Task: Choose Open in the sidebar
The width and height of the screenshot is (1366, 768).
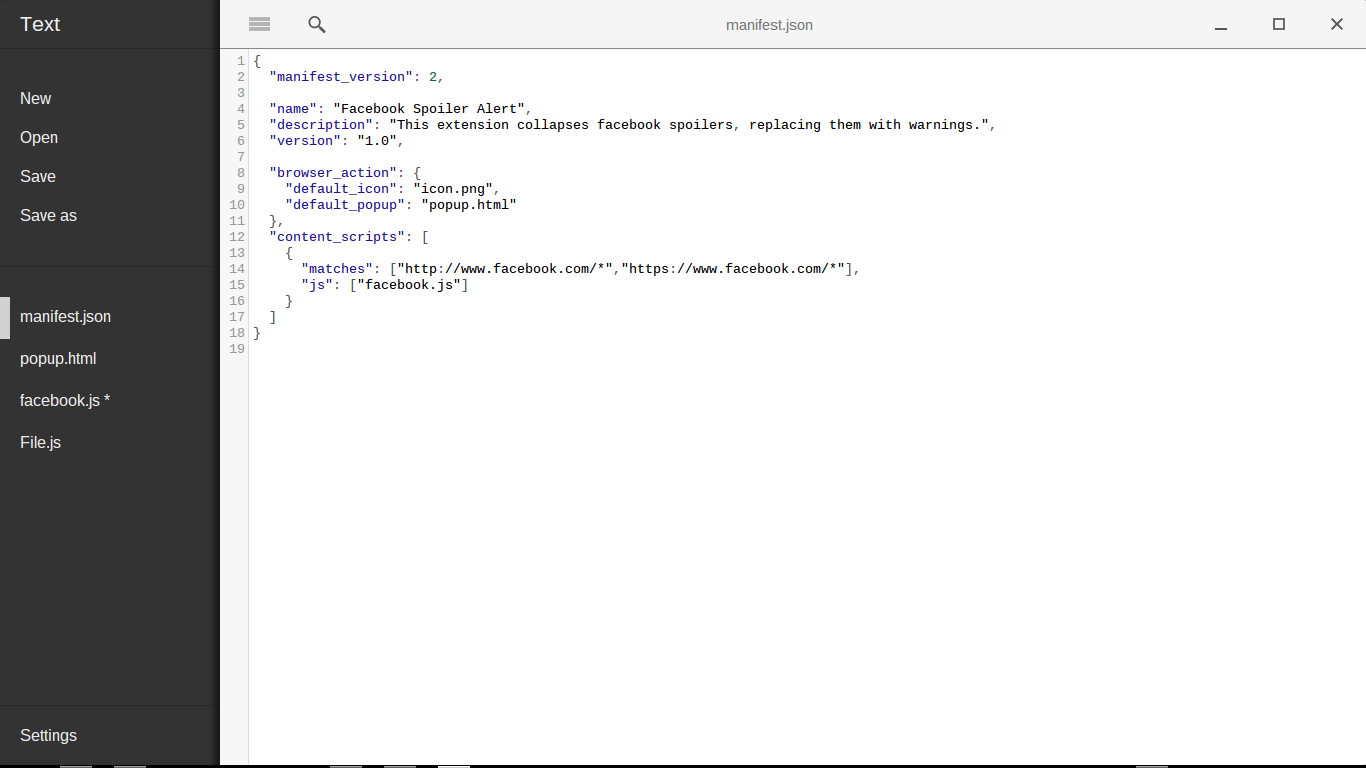Action: pyautogui.click(x=39, y=137)
